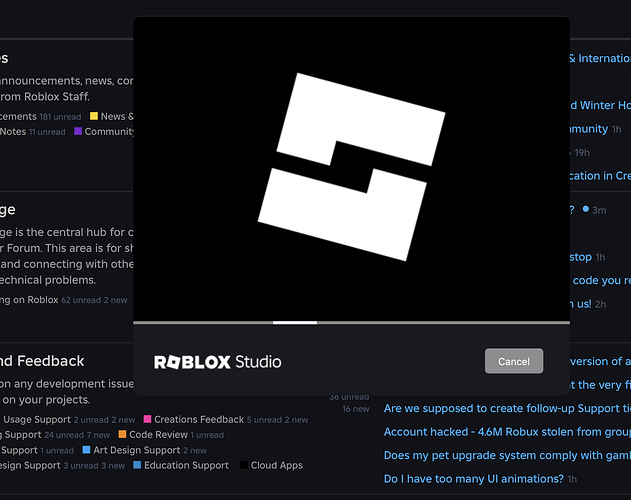The width and height of the screenshot is (631, 500).
Task: Open topic ending 'cation in Cre' on right
Action: (x=600, y=176)
